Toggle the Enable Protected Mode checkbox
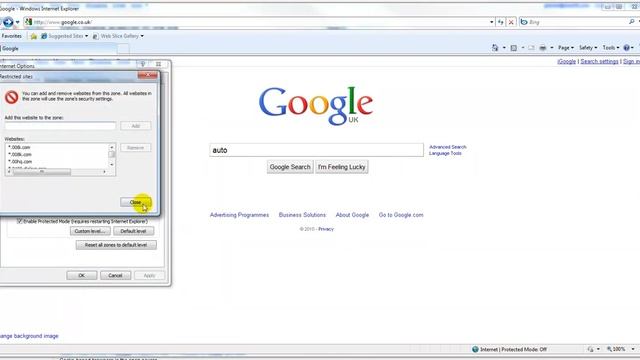Image resolution: width=640 pixels, height=360 pixels. [x=20, y=221]
